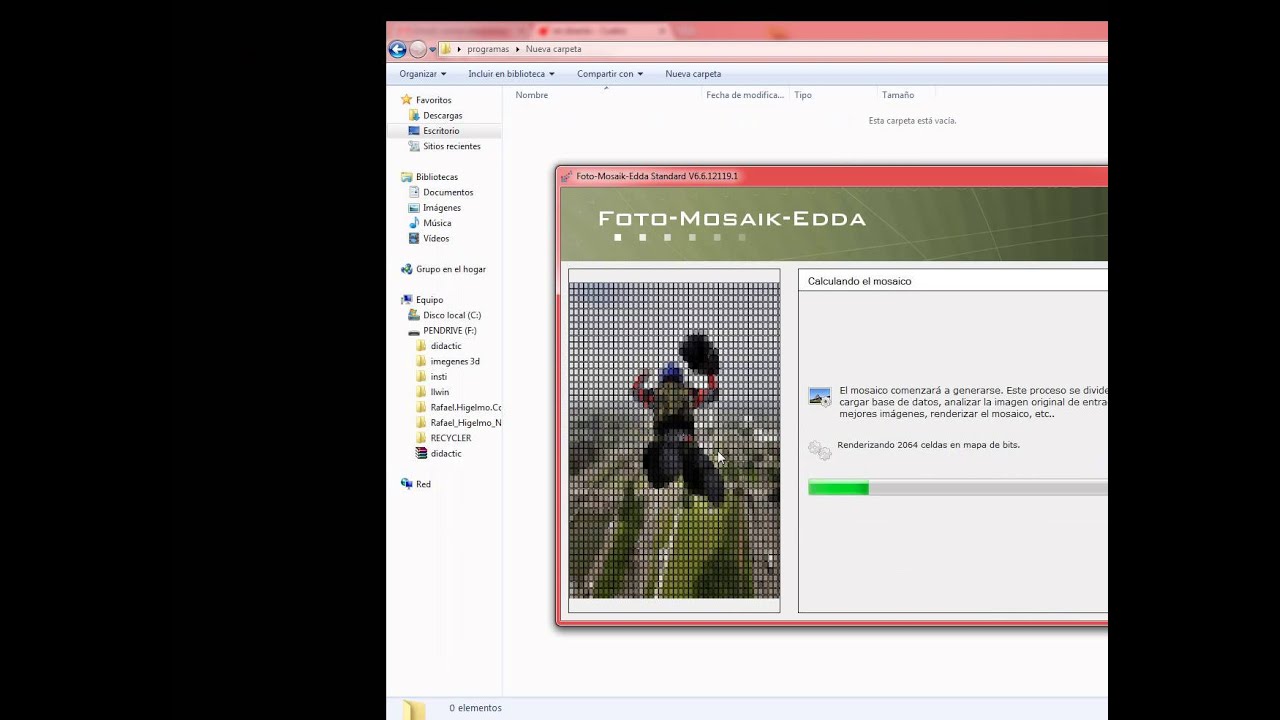The width and height of the screenshot is (1280, 720).
Task: Open the recent locations dropdown arrow
Action: click(x=432, y=49)
